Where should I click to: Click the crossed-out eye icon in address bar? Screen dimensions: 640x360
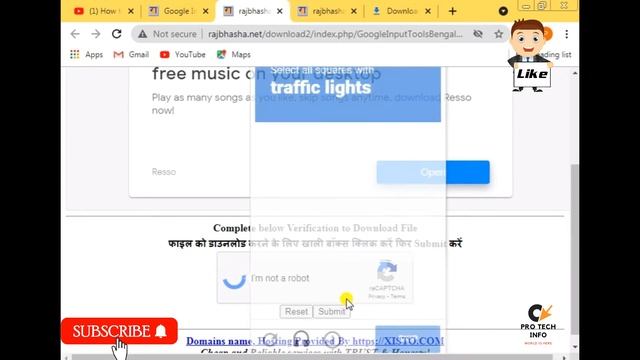coord(478,34)
